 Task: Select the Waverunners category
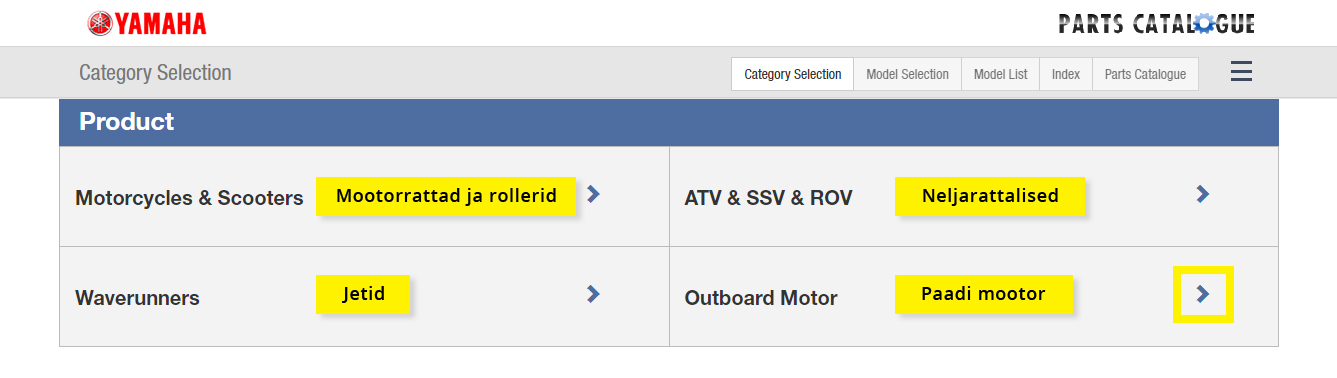(x=137, y=298)
